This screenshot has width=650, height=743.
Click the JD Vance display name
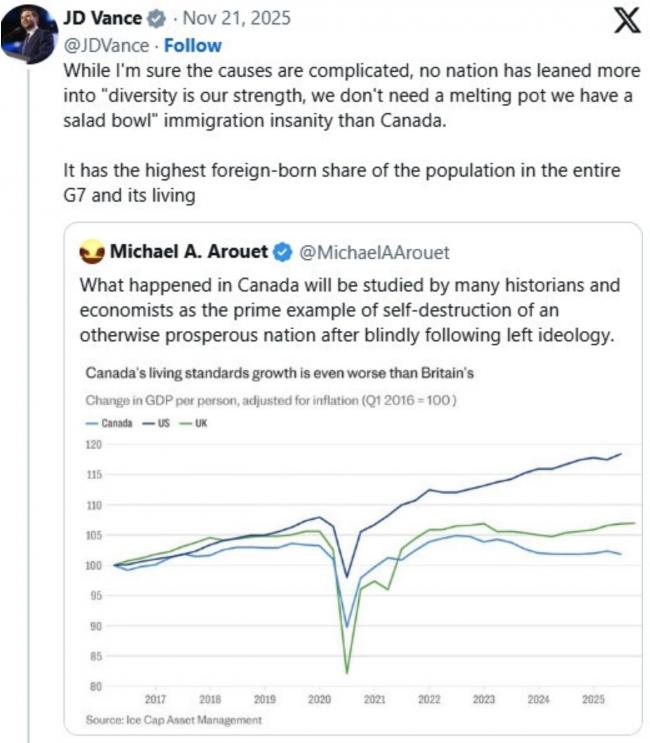(102, 19)
